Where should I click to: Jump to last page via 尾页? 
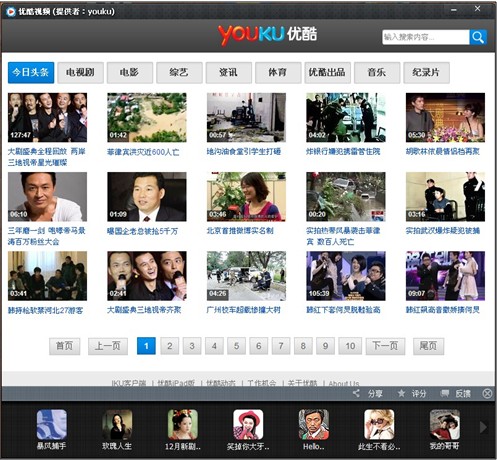click(x=428, y=346)
